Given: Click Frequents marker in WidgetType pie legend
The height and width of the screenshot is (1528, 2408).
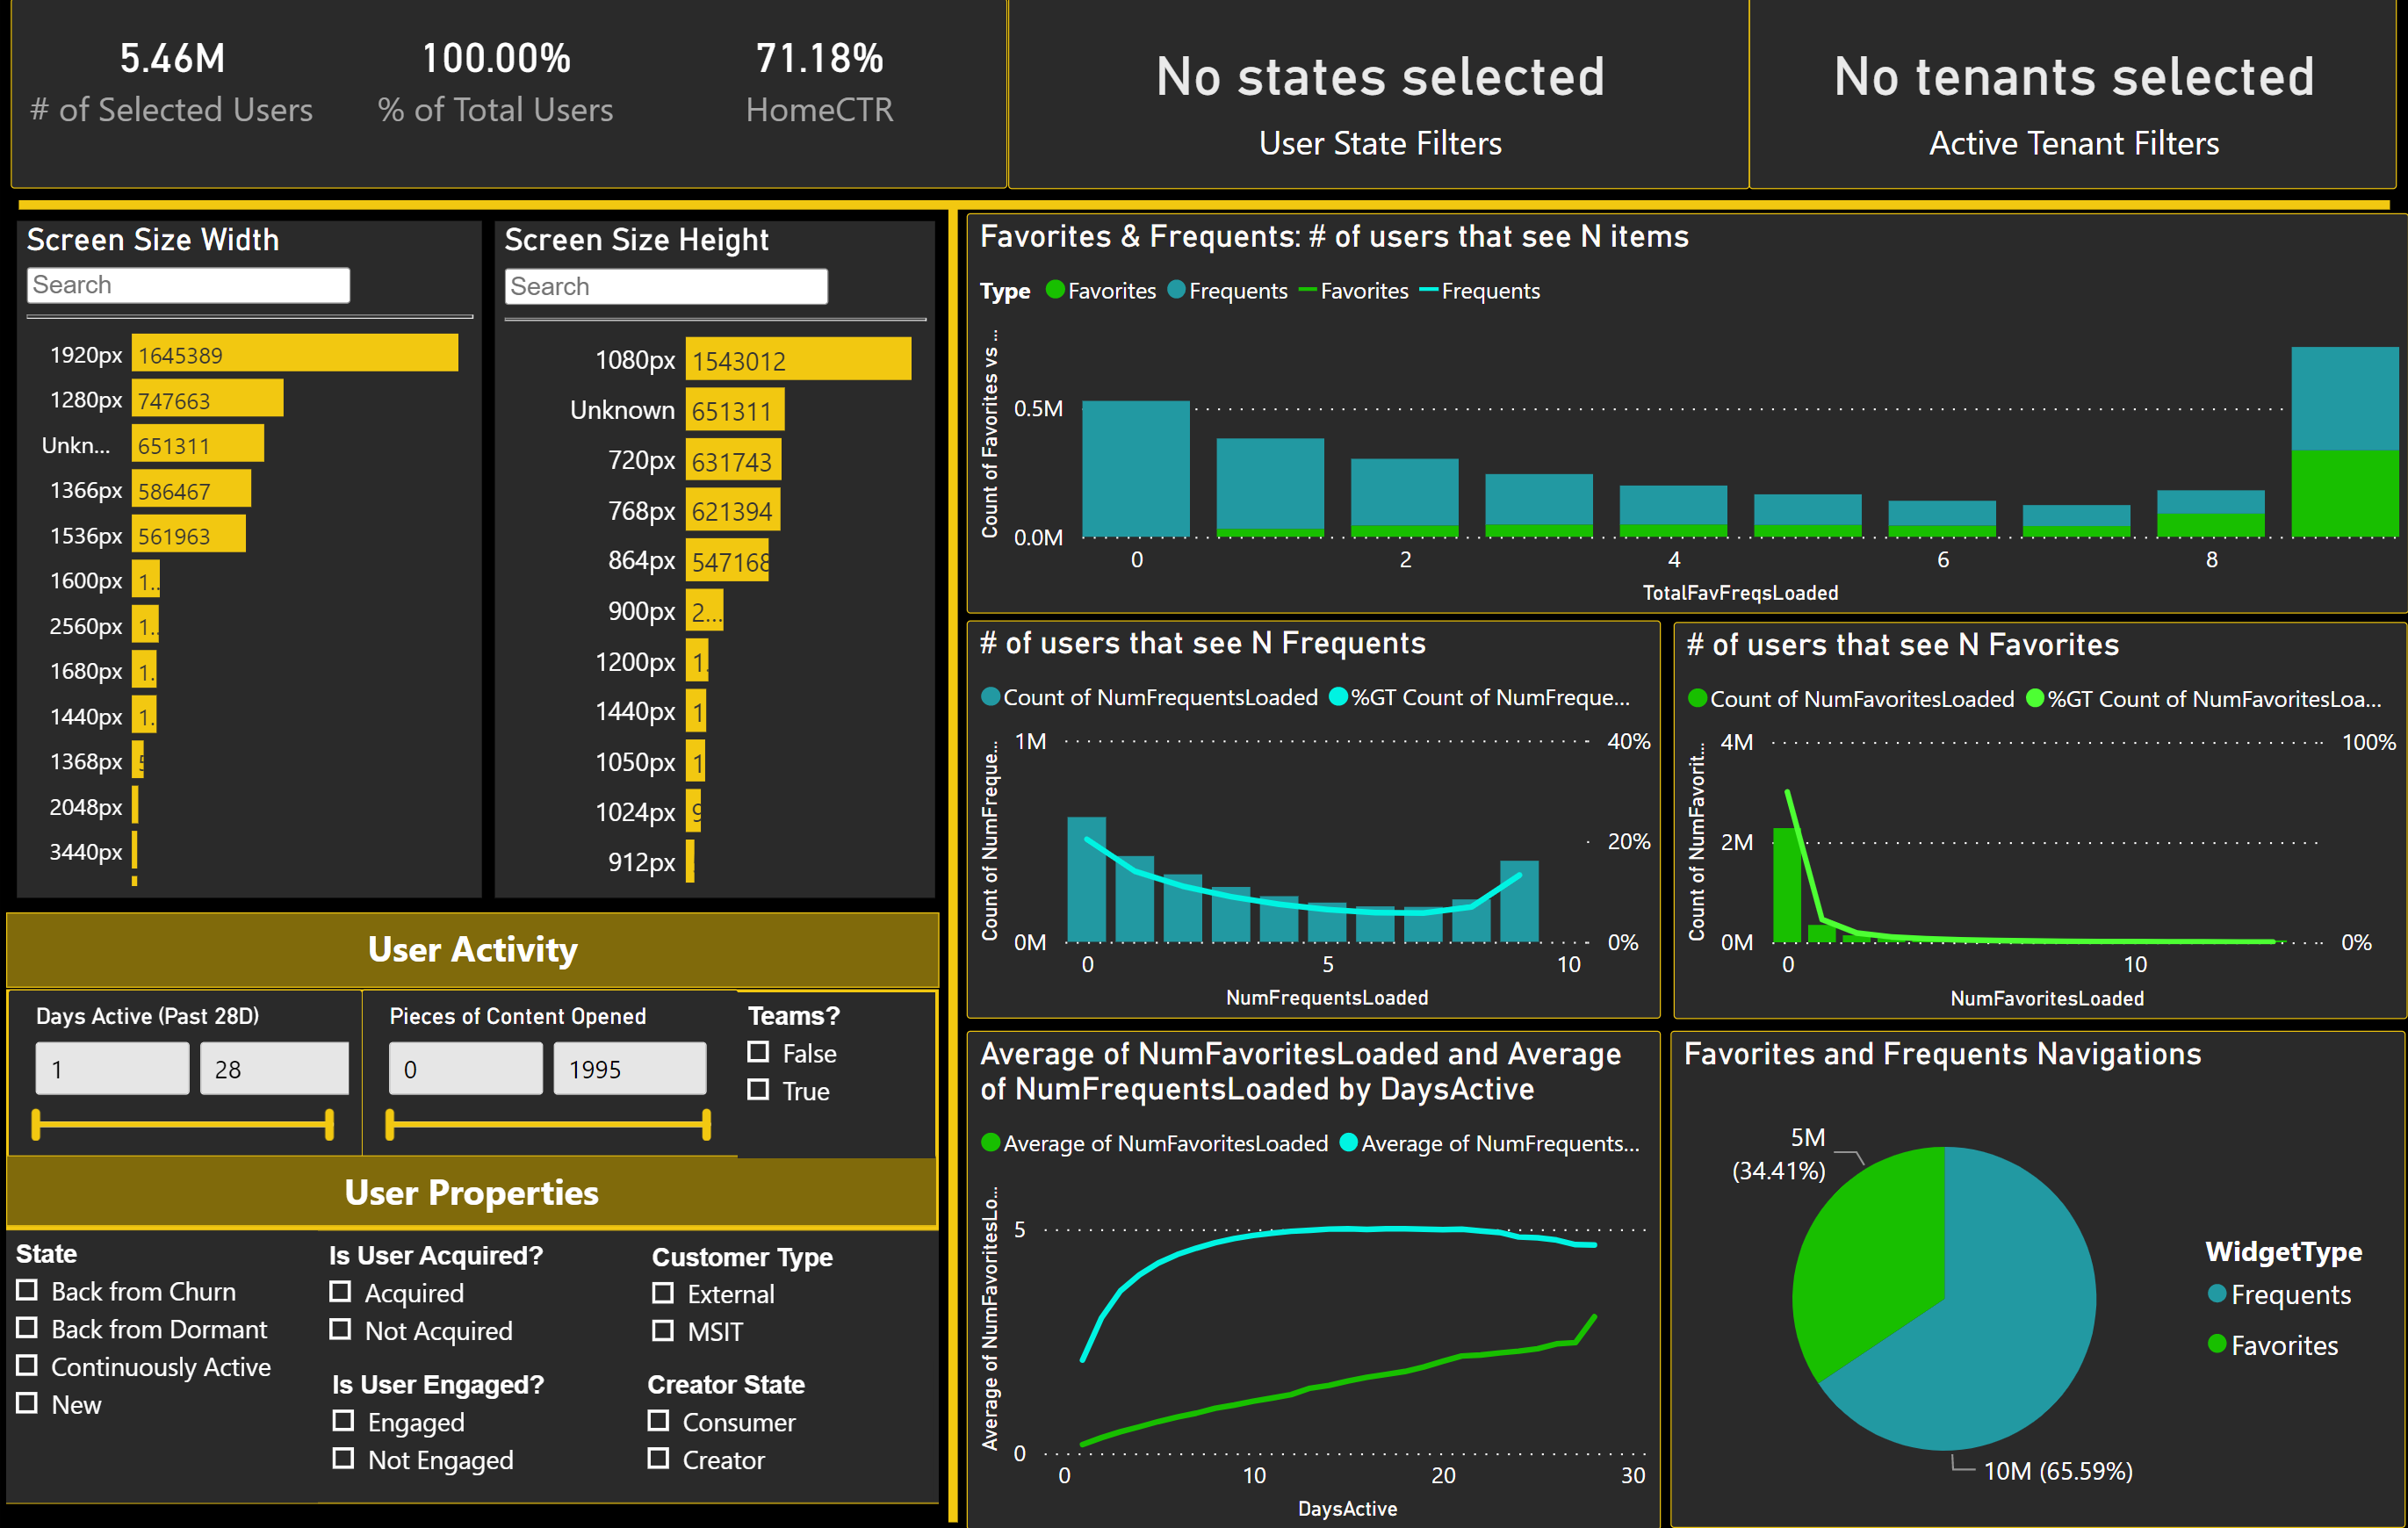Looking at the screenshot, I should tap(2218, 1294).
